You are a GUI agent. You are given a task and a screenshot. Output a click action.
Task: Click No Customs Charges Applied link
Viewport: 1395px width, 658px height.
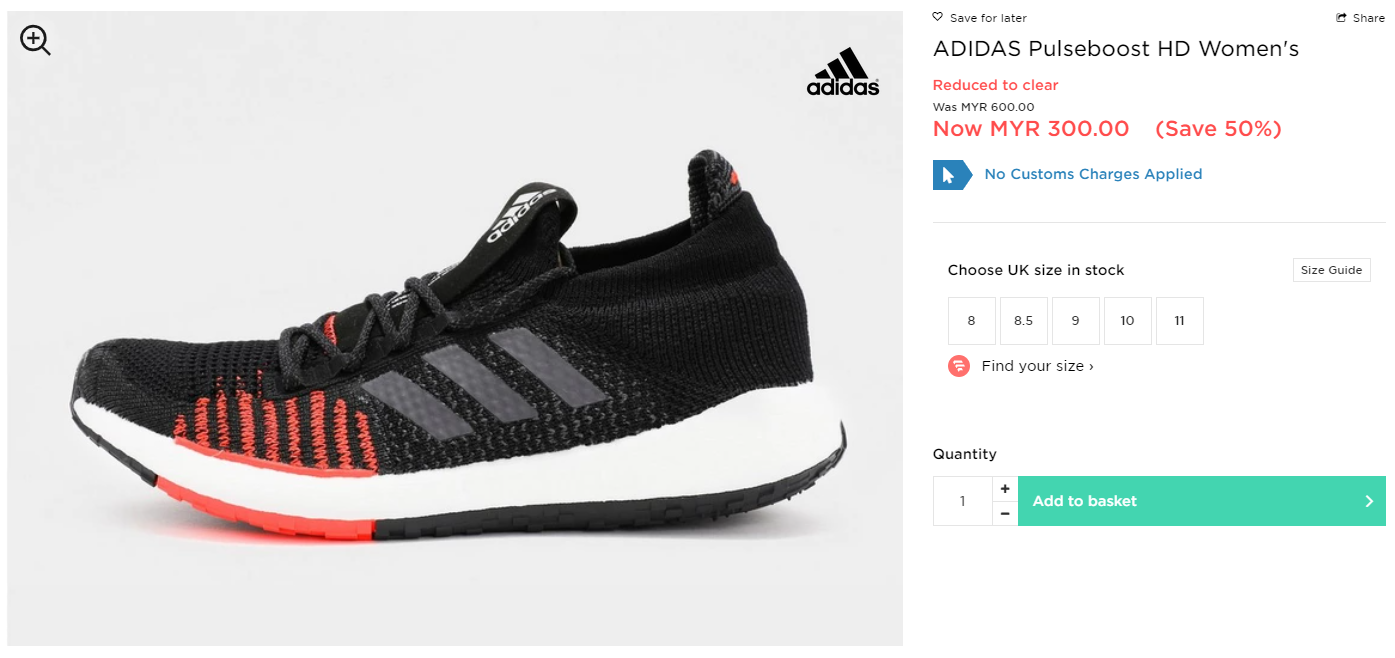(1093, 174)
